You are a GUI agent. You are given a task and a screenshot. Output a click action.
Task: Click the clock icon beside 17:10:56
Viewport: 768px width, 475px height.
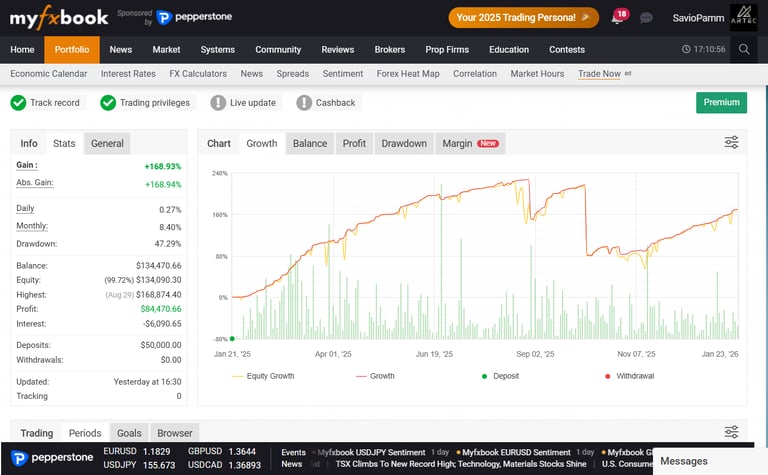coord(686,49)
